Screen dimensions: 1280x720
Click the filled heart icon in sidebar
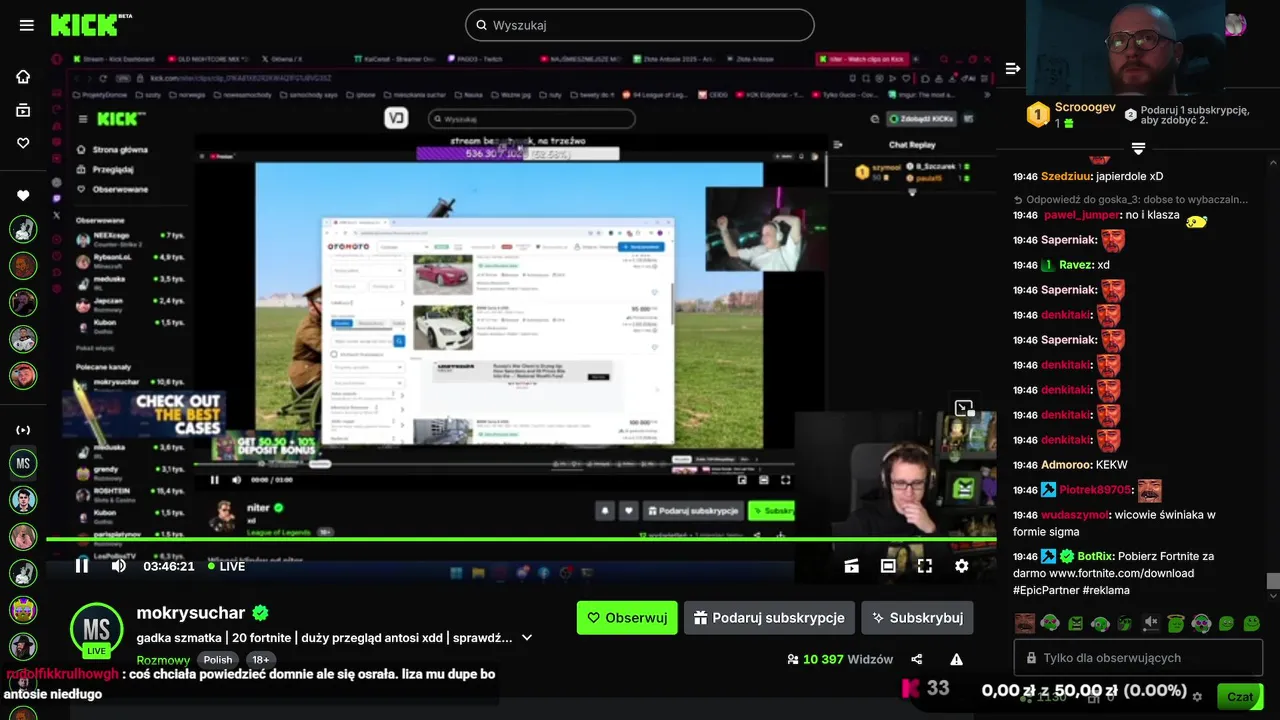[x=23, y=195]
